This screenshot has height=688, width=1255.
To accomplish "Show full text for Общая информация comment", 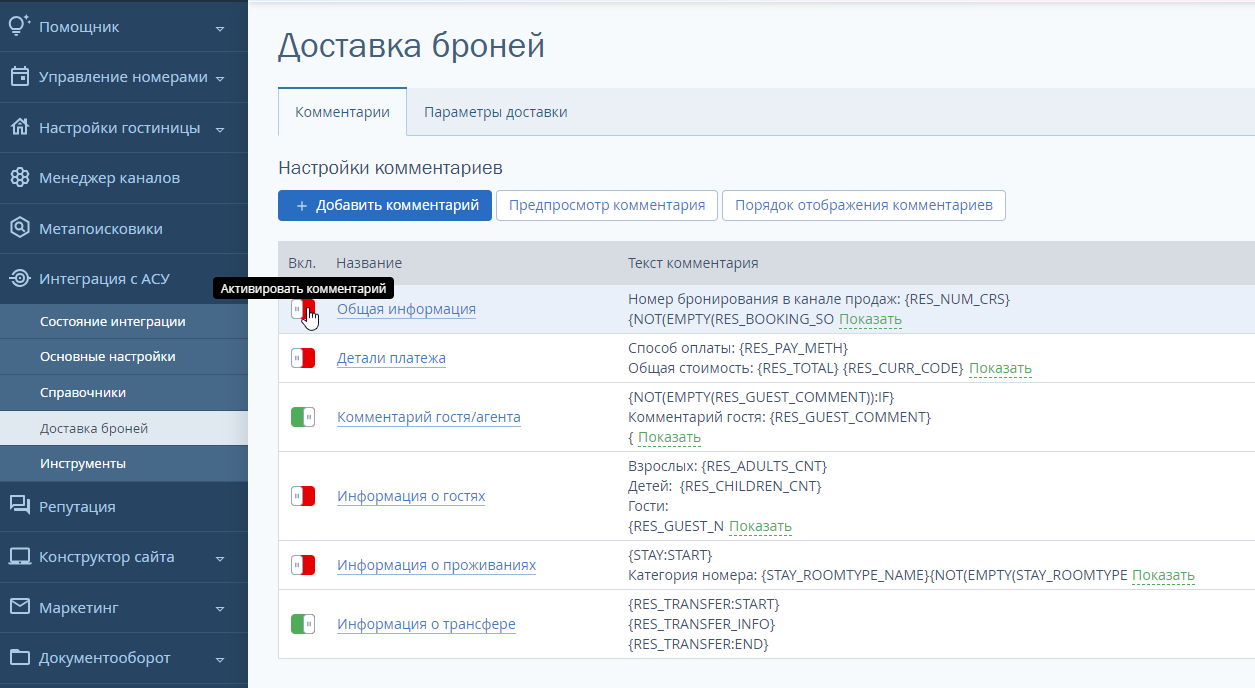I will click(x=870, y=320).
